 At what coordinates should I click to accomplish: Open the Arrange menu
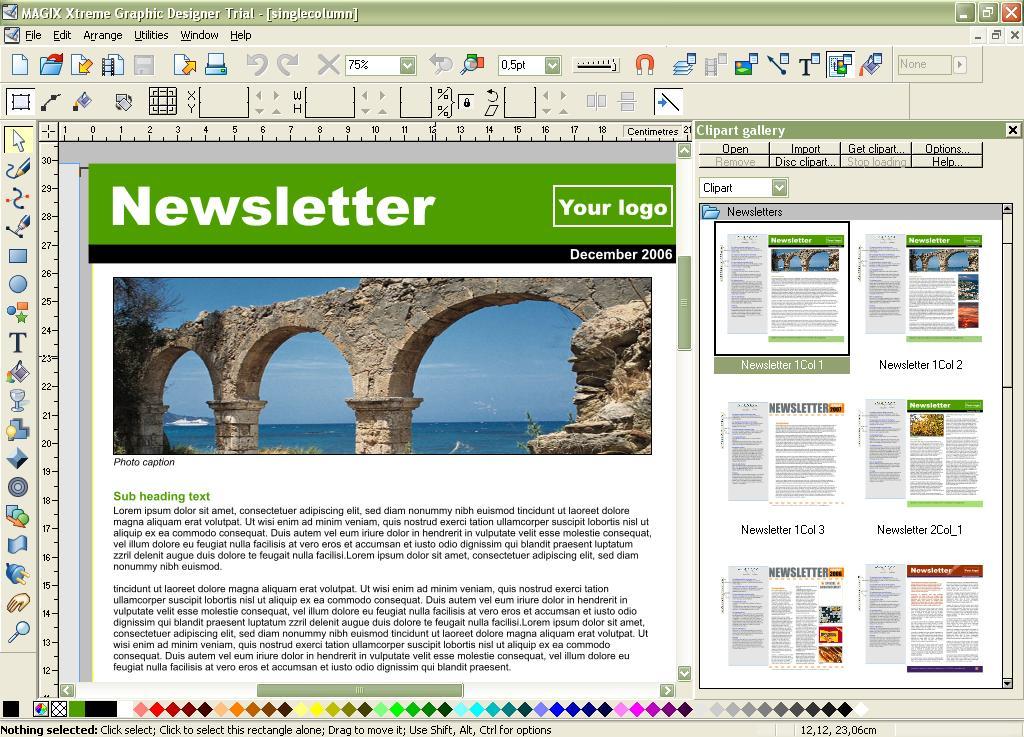[x=103, y=35]
